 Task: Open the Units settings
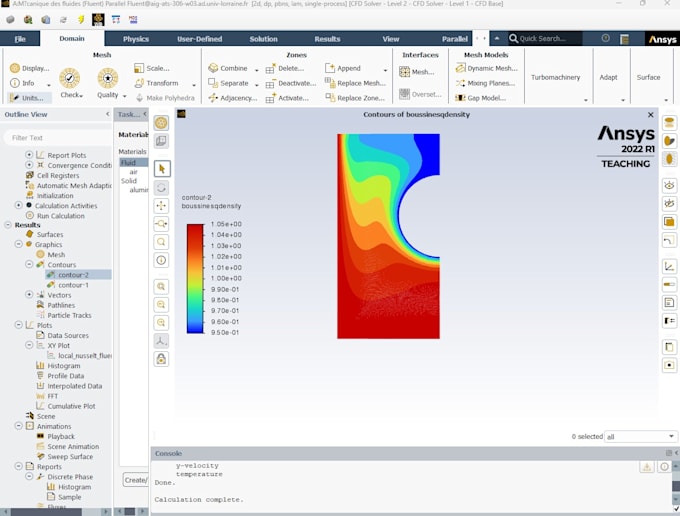tap(28, 98)
